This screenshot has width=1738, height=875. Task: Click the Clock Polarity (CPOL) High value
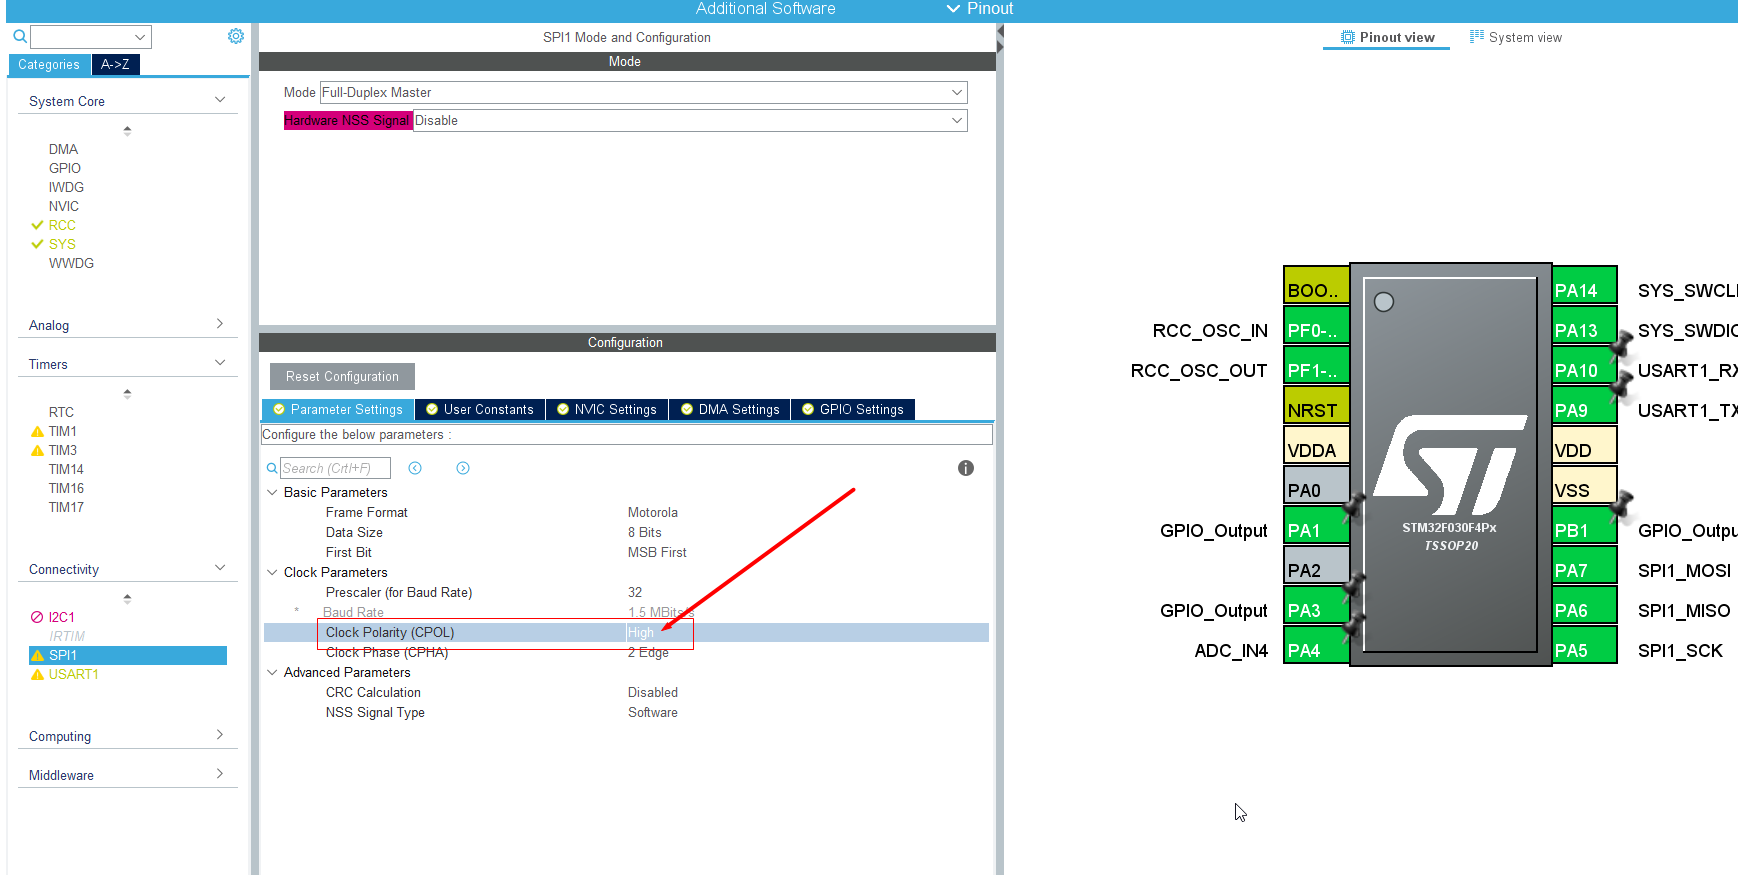tap(641, 632)
